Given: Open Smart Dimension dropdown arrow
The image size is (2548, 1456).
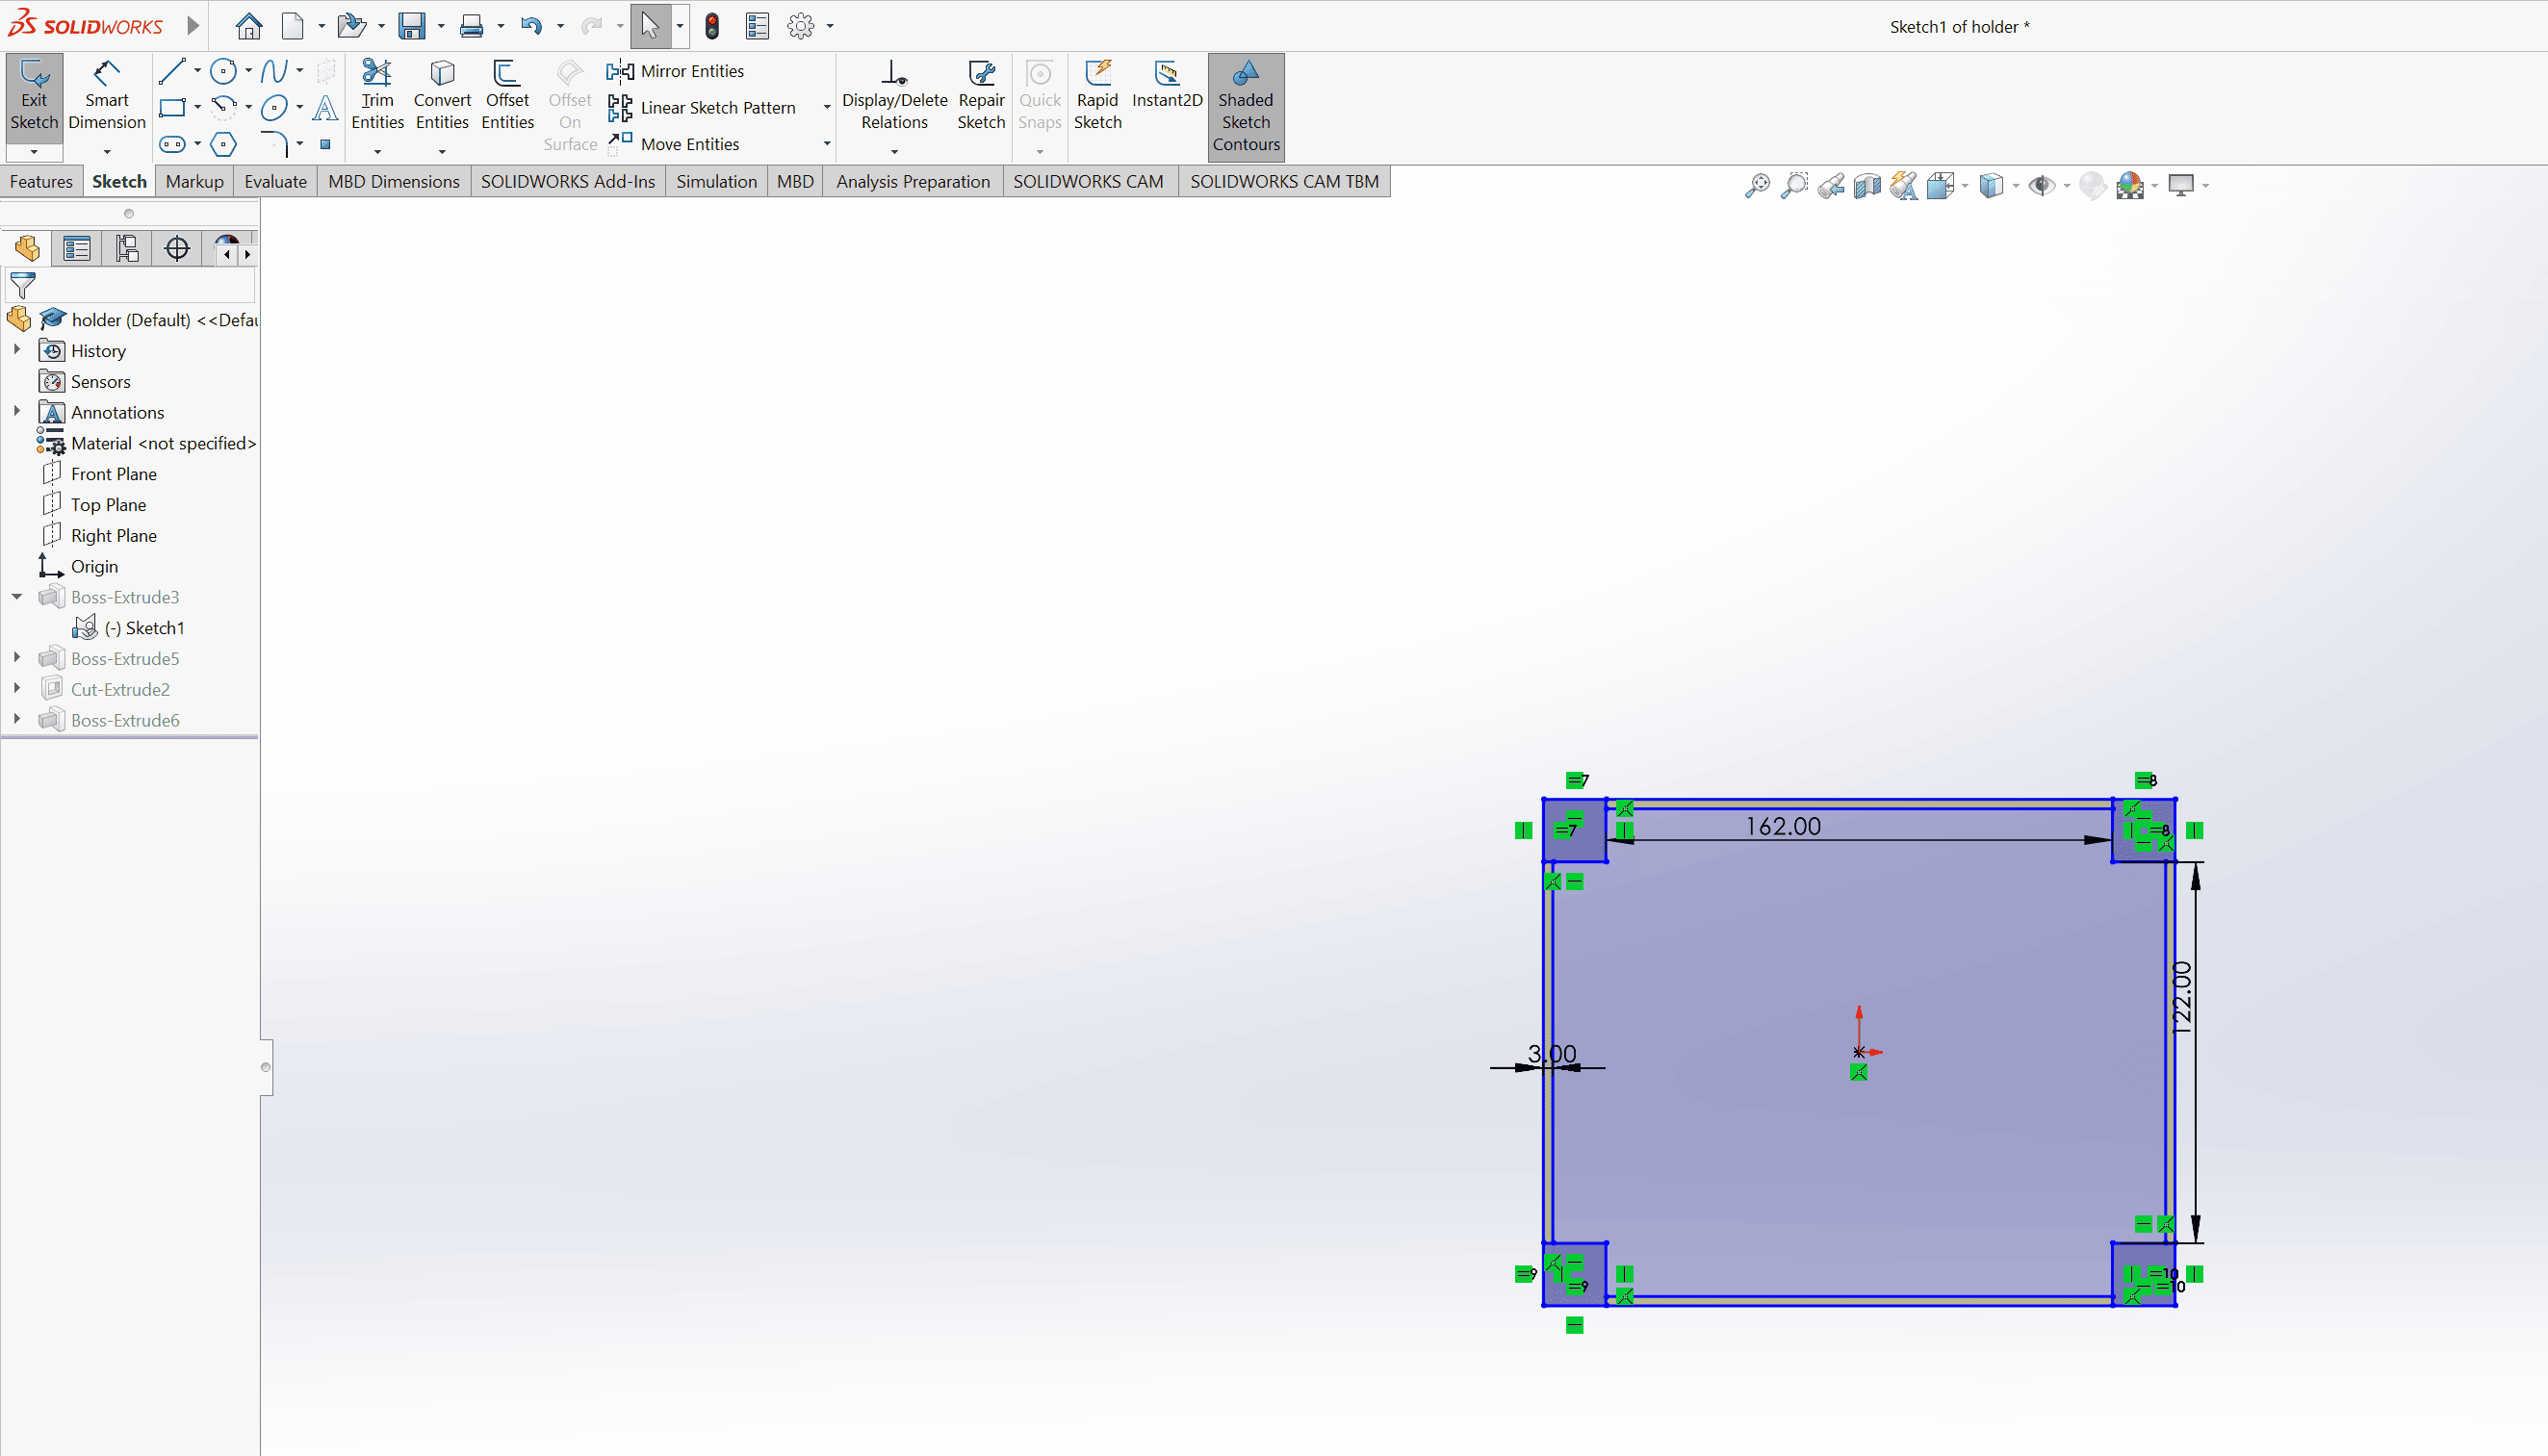Looking at the screenshot, I should tap(107, 152).
